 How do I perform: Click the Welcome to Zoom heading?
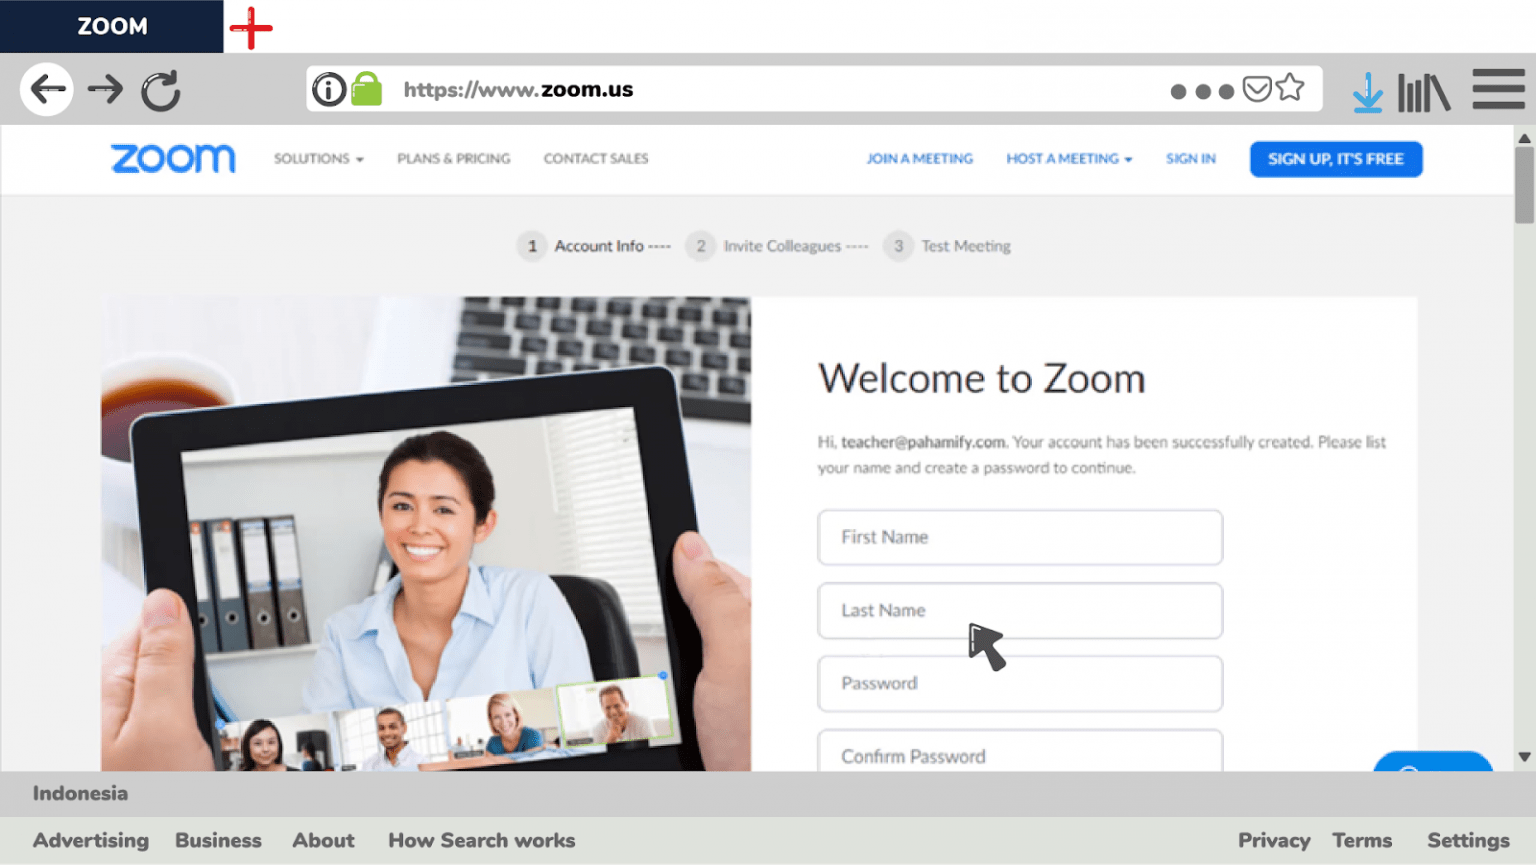982,378
